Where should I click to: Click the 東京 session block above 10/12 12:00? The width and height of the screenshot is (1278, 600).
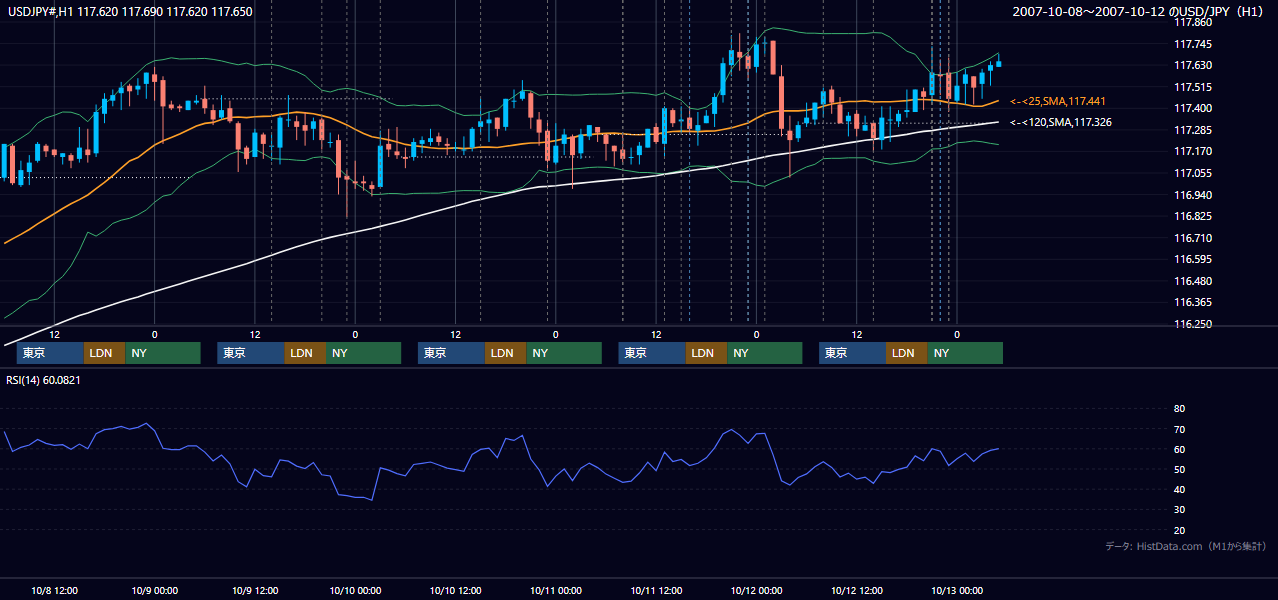(x=852, y=353)
